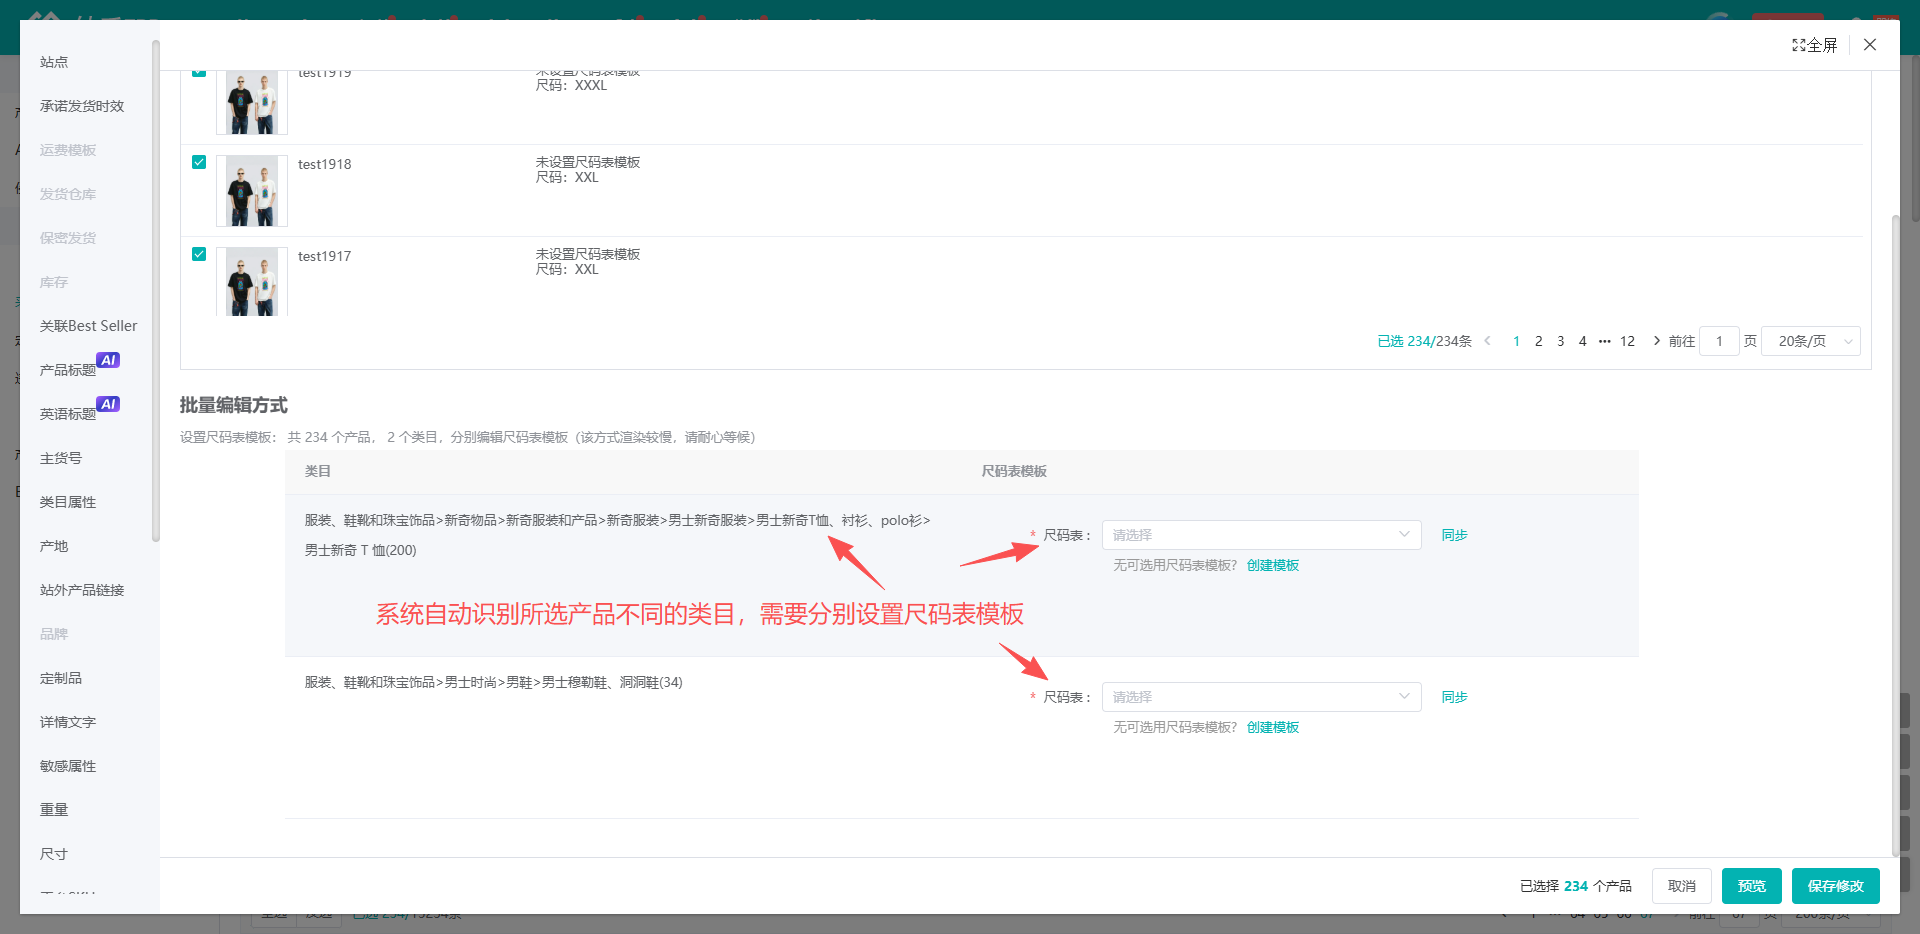1920x934 pixels.
Task: Click the pagination ellipsis icon
Action: coord(1604,341)
